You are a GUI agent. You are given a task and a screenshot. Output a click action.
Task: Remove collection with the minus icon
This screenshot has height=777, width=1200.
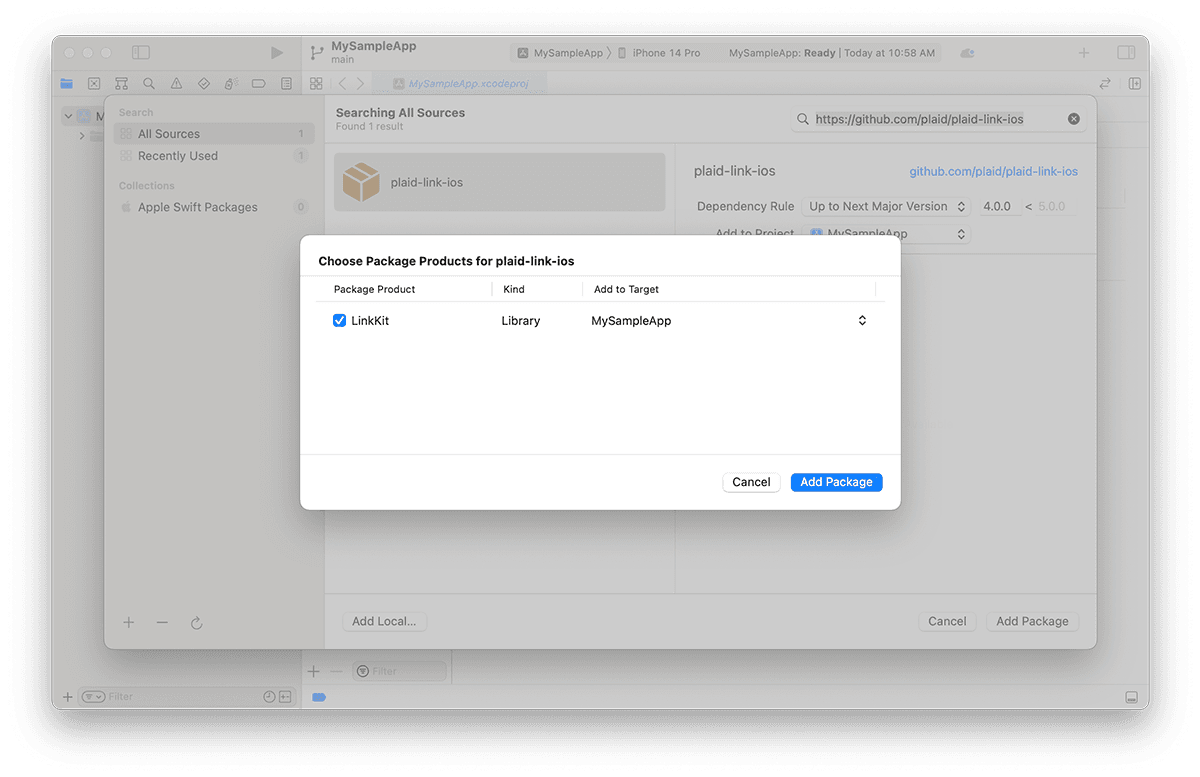162,622
